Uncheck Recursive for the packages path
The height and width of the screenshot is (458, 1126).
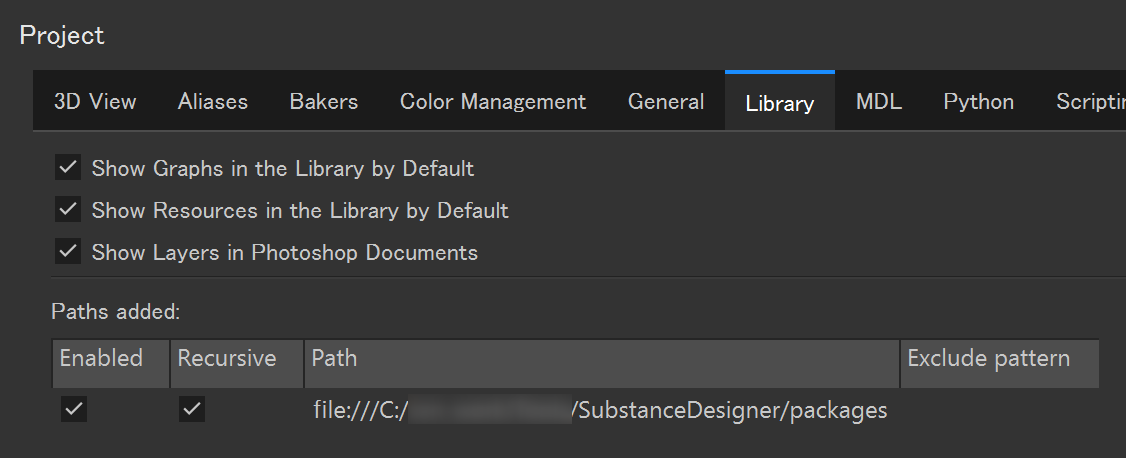click(x=192, y=409)
